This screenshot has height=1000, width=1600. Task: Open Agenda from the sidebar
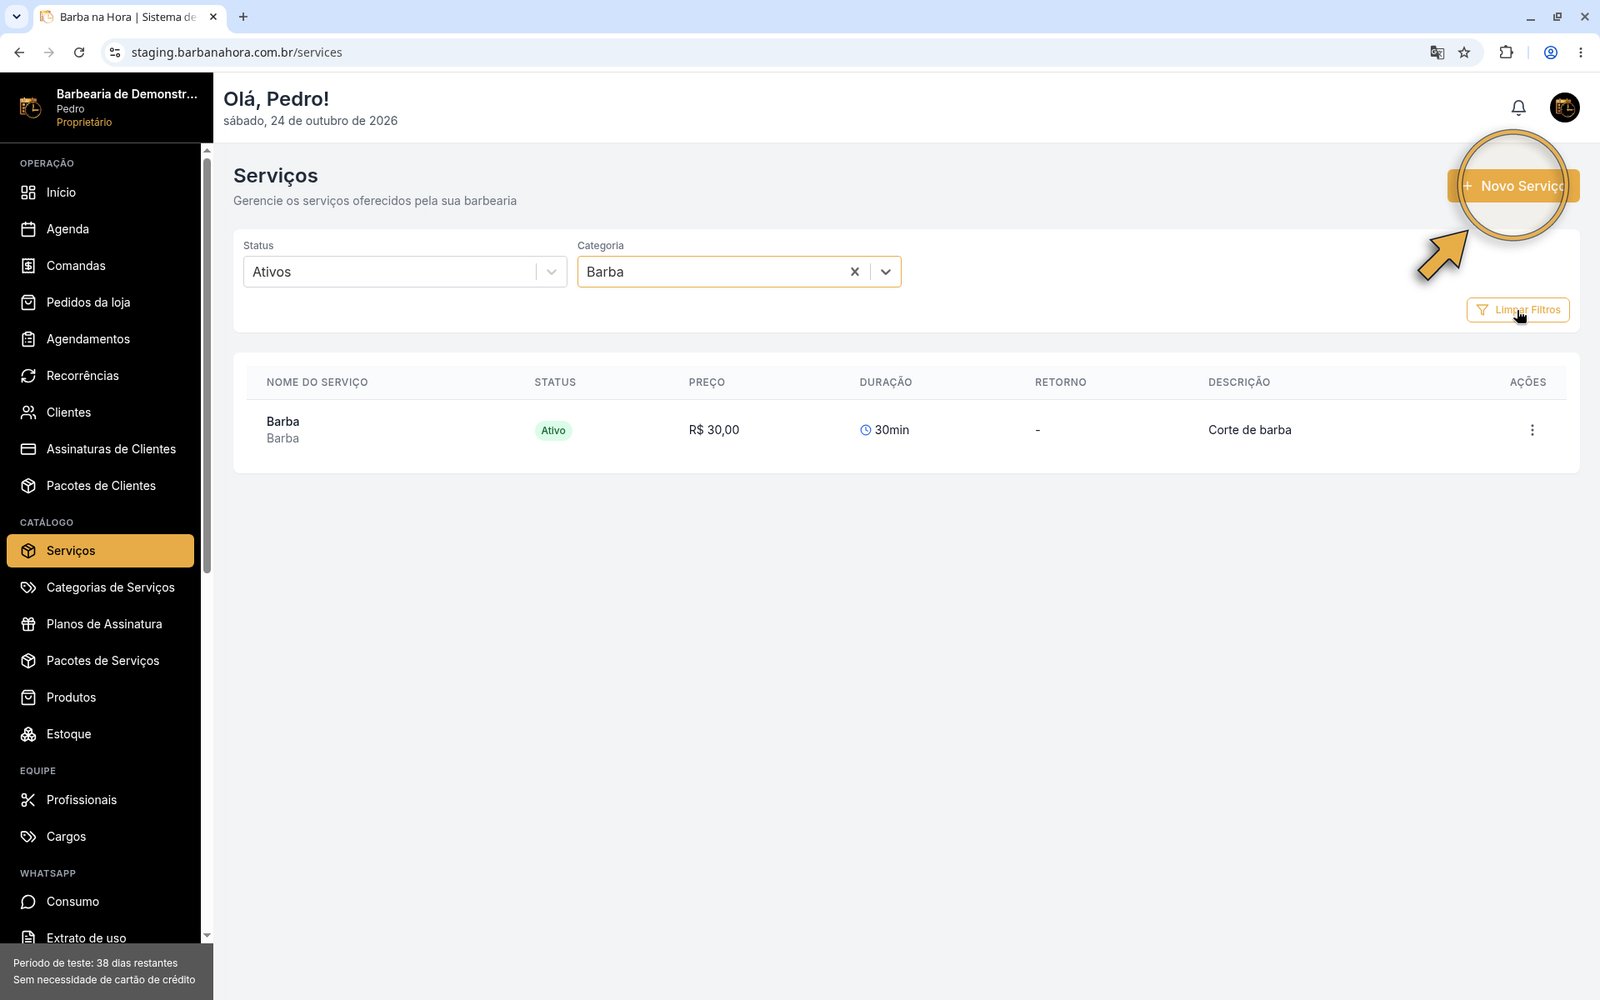[x=100, y=230]
